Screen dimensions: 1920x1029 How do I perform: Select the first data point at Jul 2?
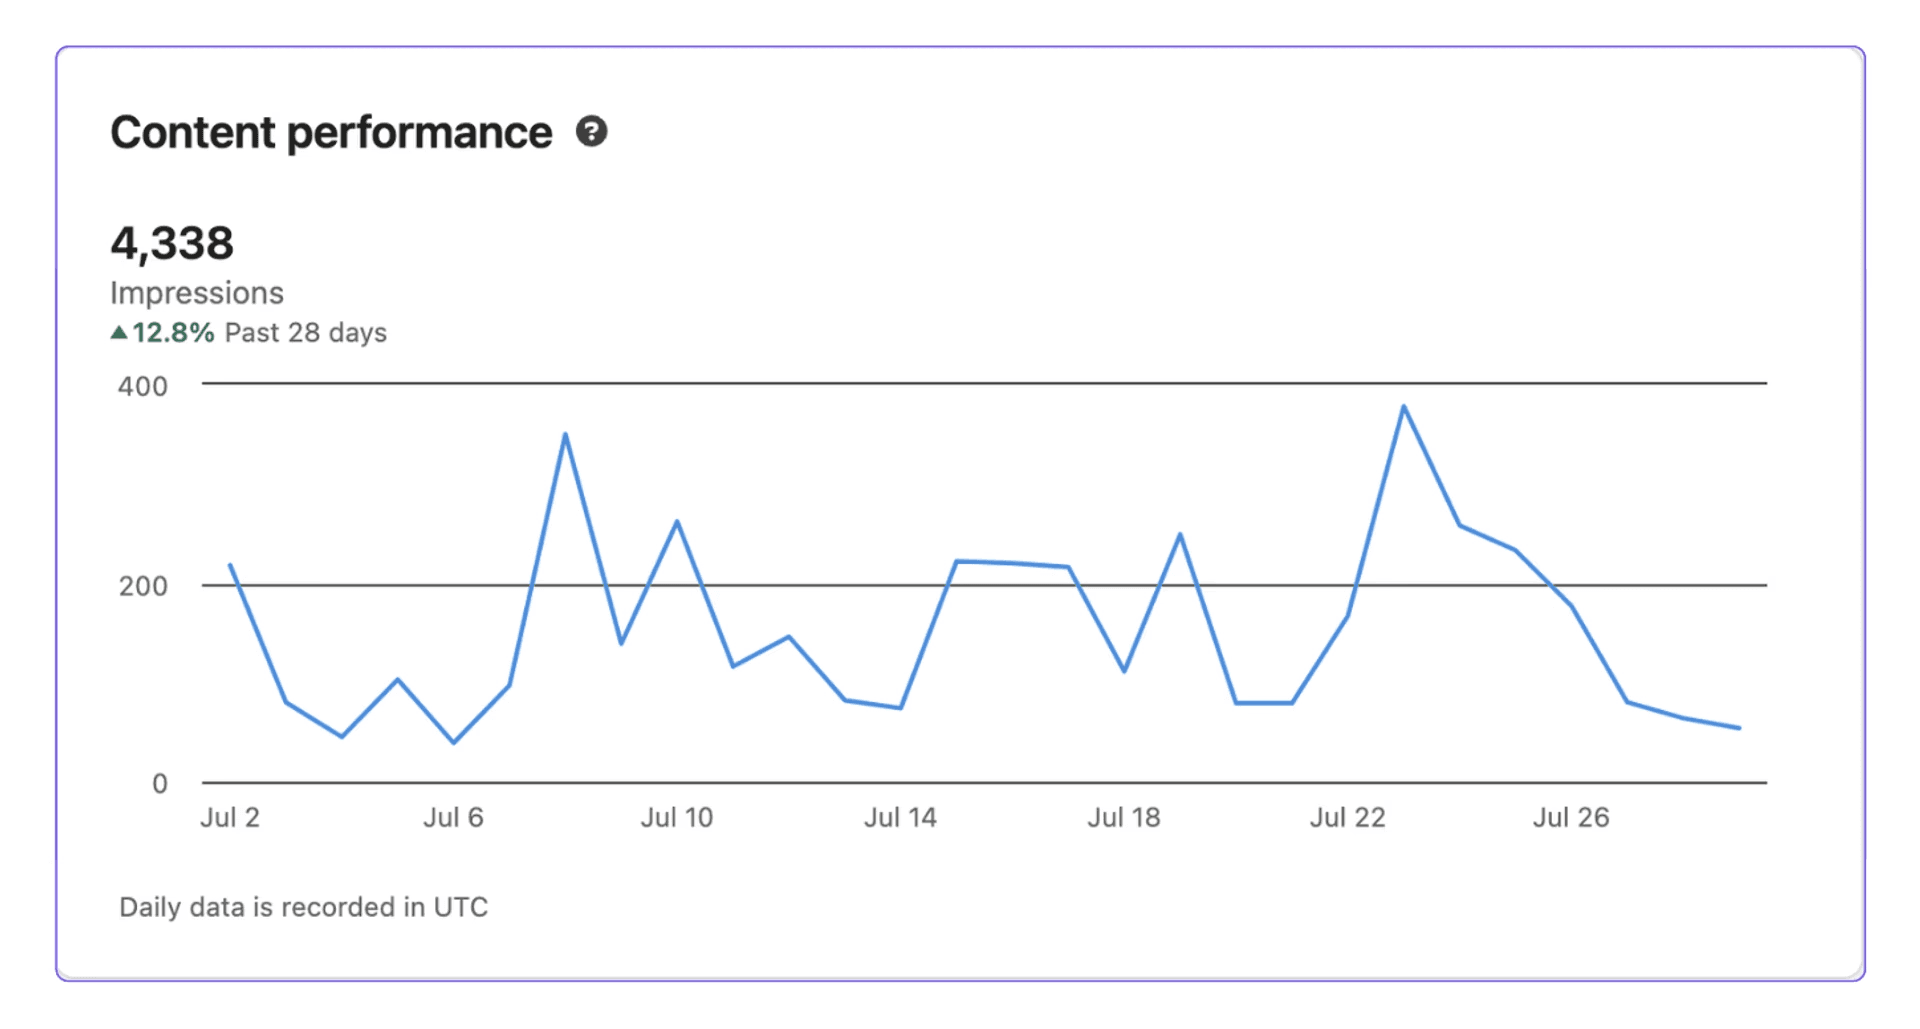229,565
